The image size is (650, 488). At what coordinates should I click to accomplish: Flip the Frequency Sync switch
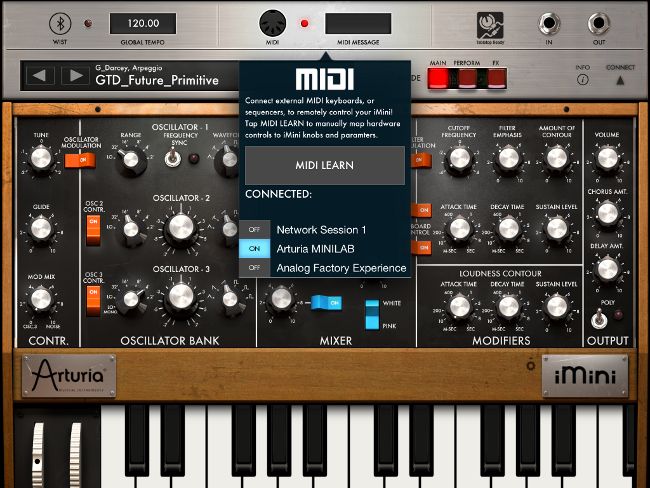click(x=172, y=159)
